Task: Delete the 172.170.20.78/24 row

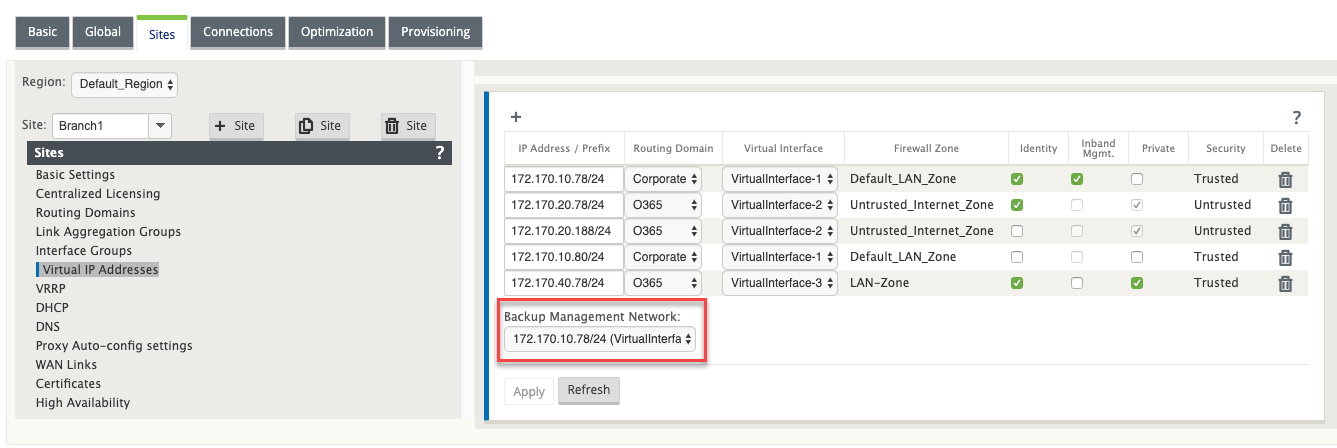Action: [x=1286, y=206]
